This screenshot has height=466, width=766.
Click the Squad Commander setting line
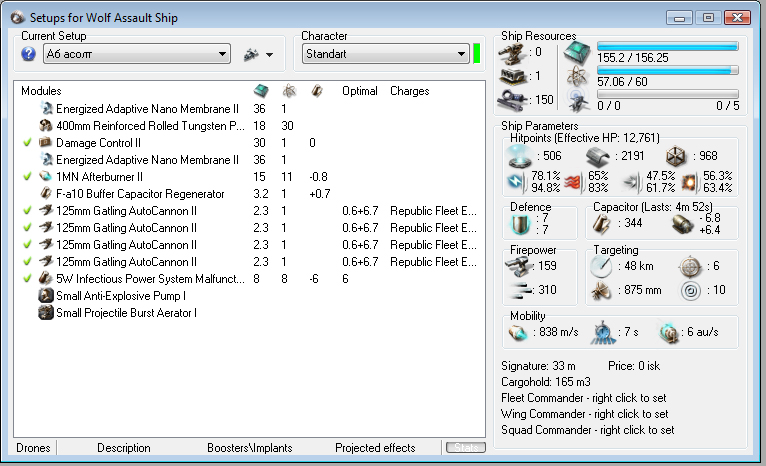(587, 430)
